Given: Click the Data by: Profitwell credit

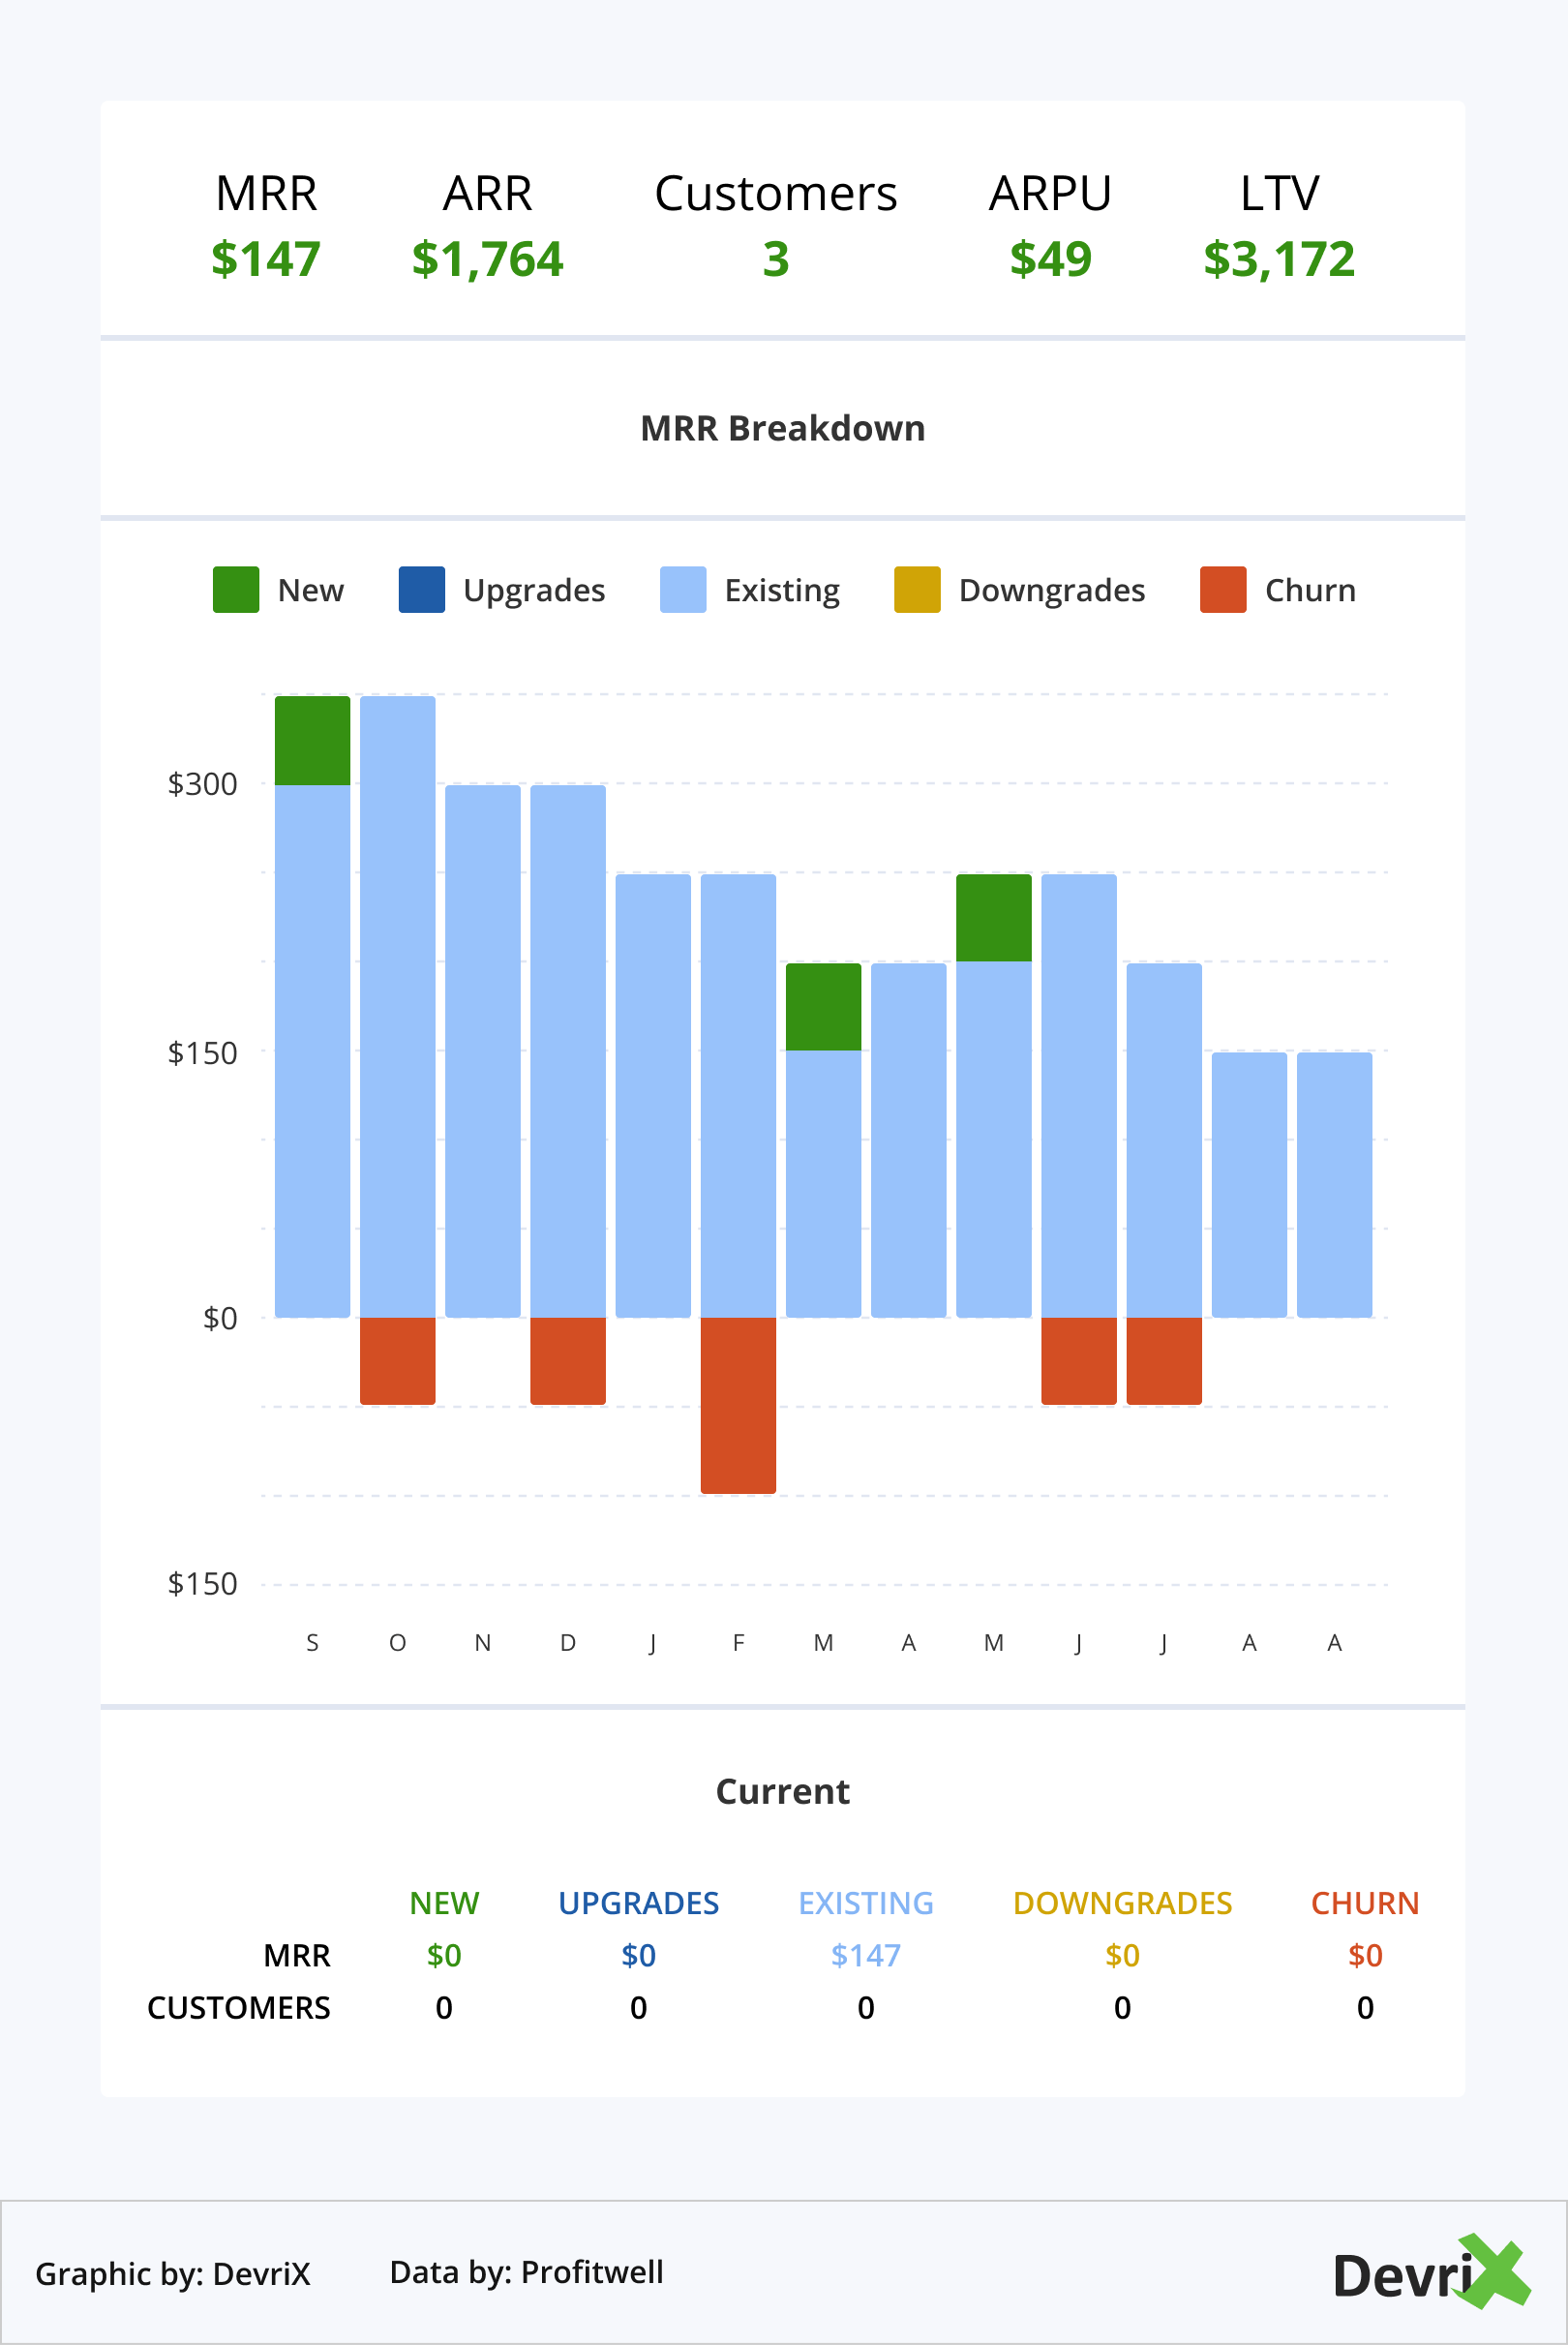Looking at the screenshot, I should (x=527, y=2272).
